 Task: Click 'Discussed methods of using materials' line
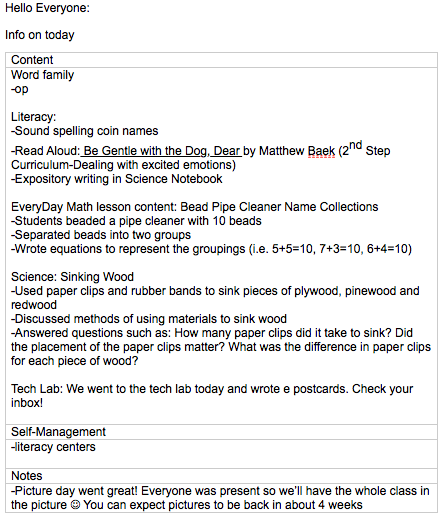coord(149,319)
